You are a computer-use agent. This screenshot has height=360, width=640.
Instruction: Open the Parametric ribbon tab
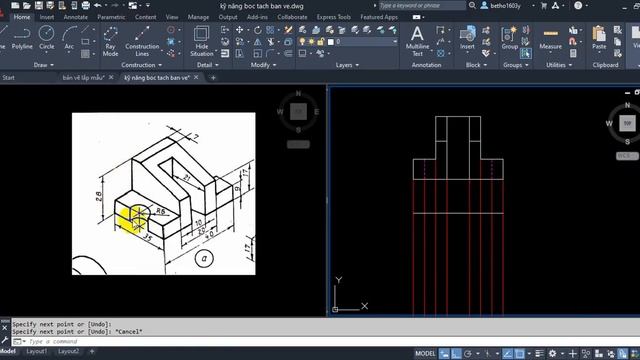pos(111,17)
